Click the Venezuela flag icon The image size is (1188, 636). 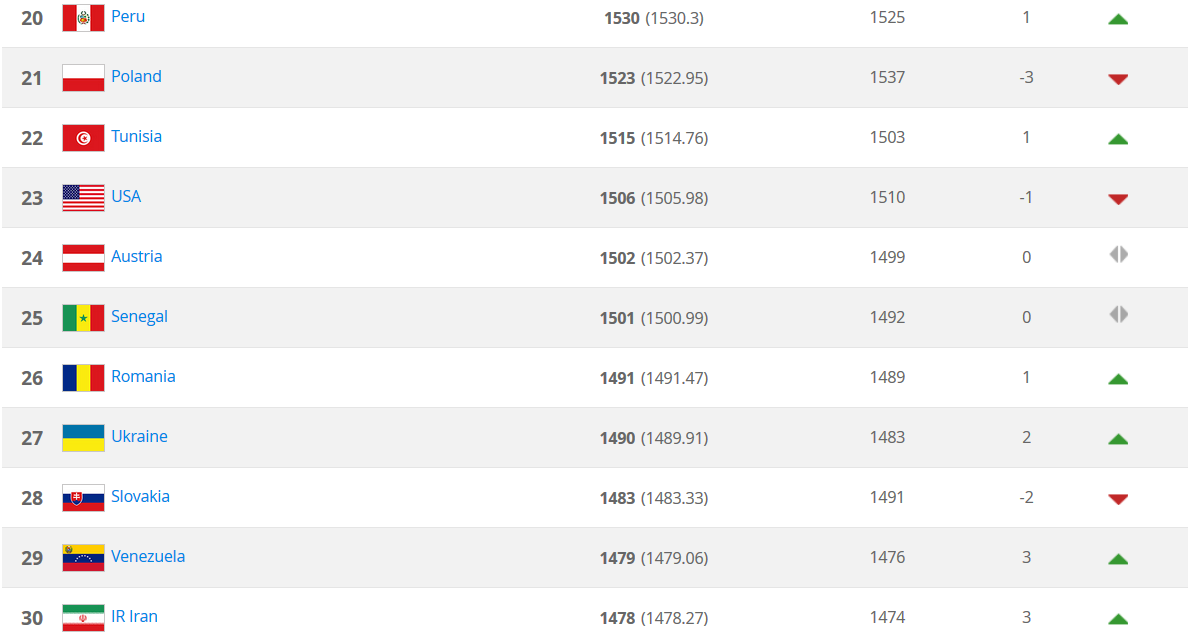point(83,558)
